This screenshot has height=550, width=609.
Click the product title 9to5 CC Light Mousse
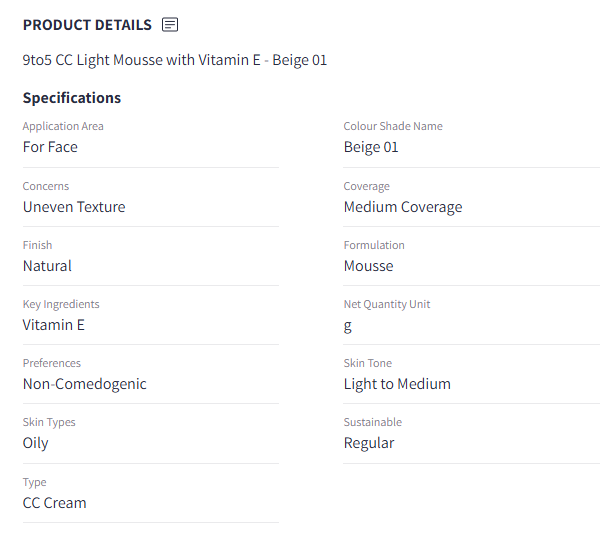tap(175, 60)
